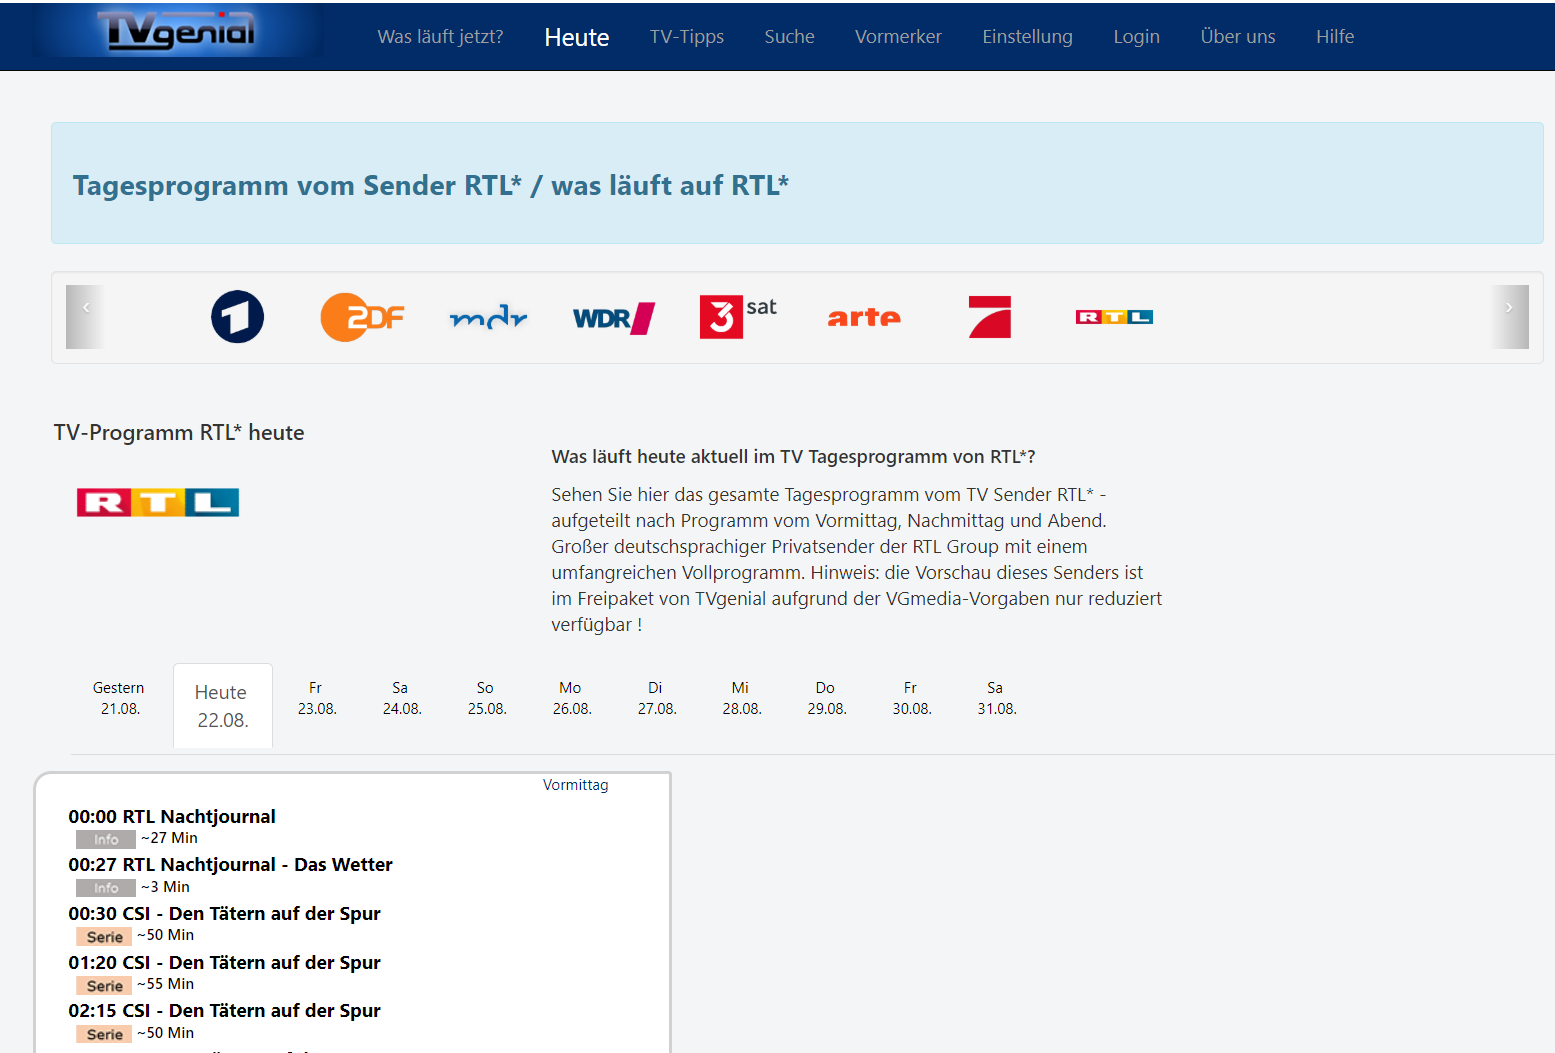
Task: Click the TV-Programm RTL* heute heading
Action: click(179, 433)
